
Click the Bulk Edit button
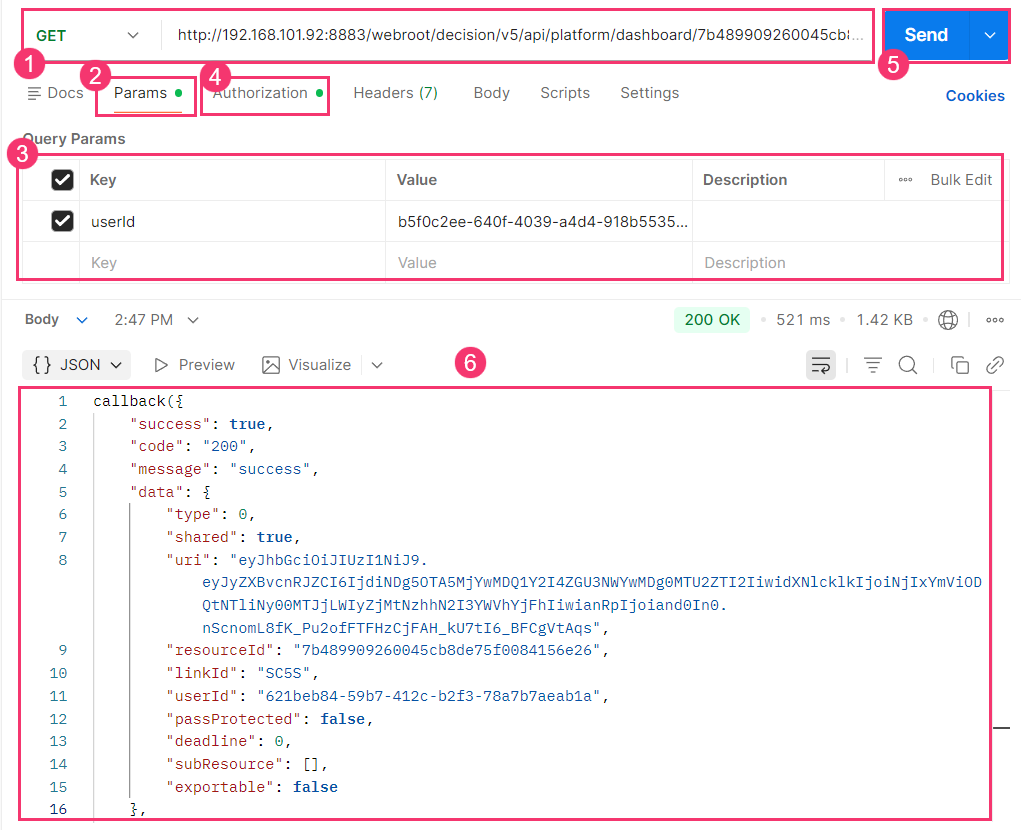960,180
